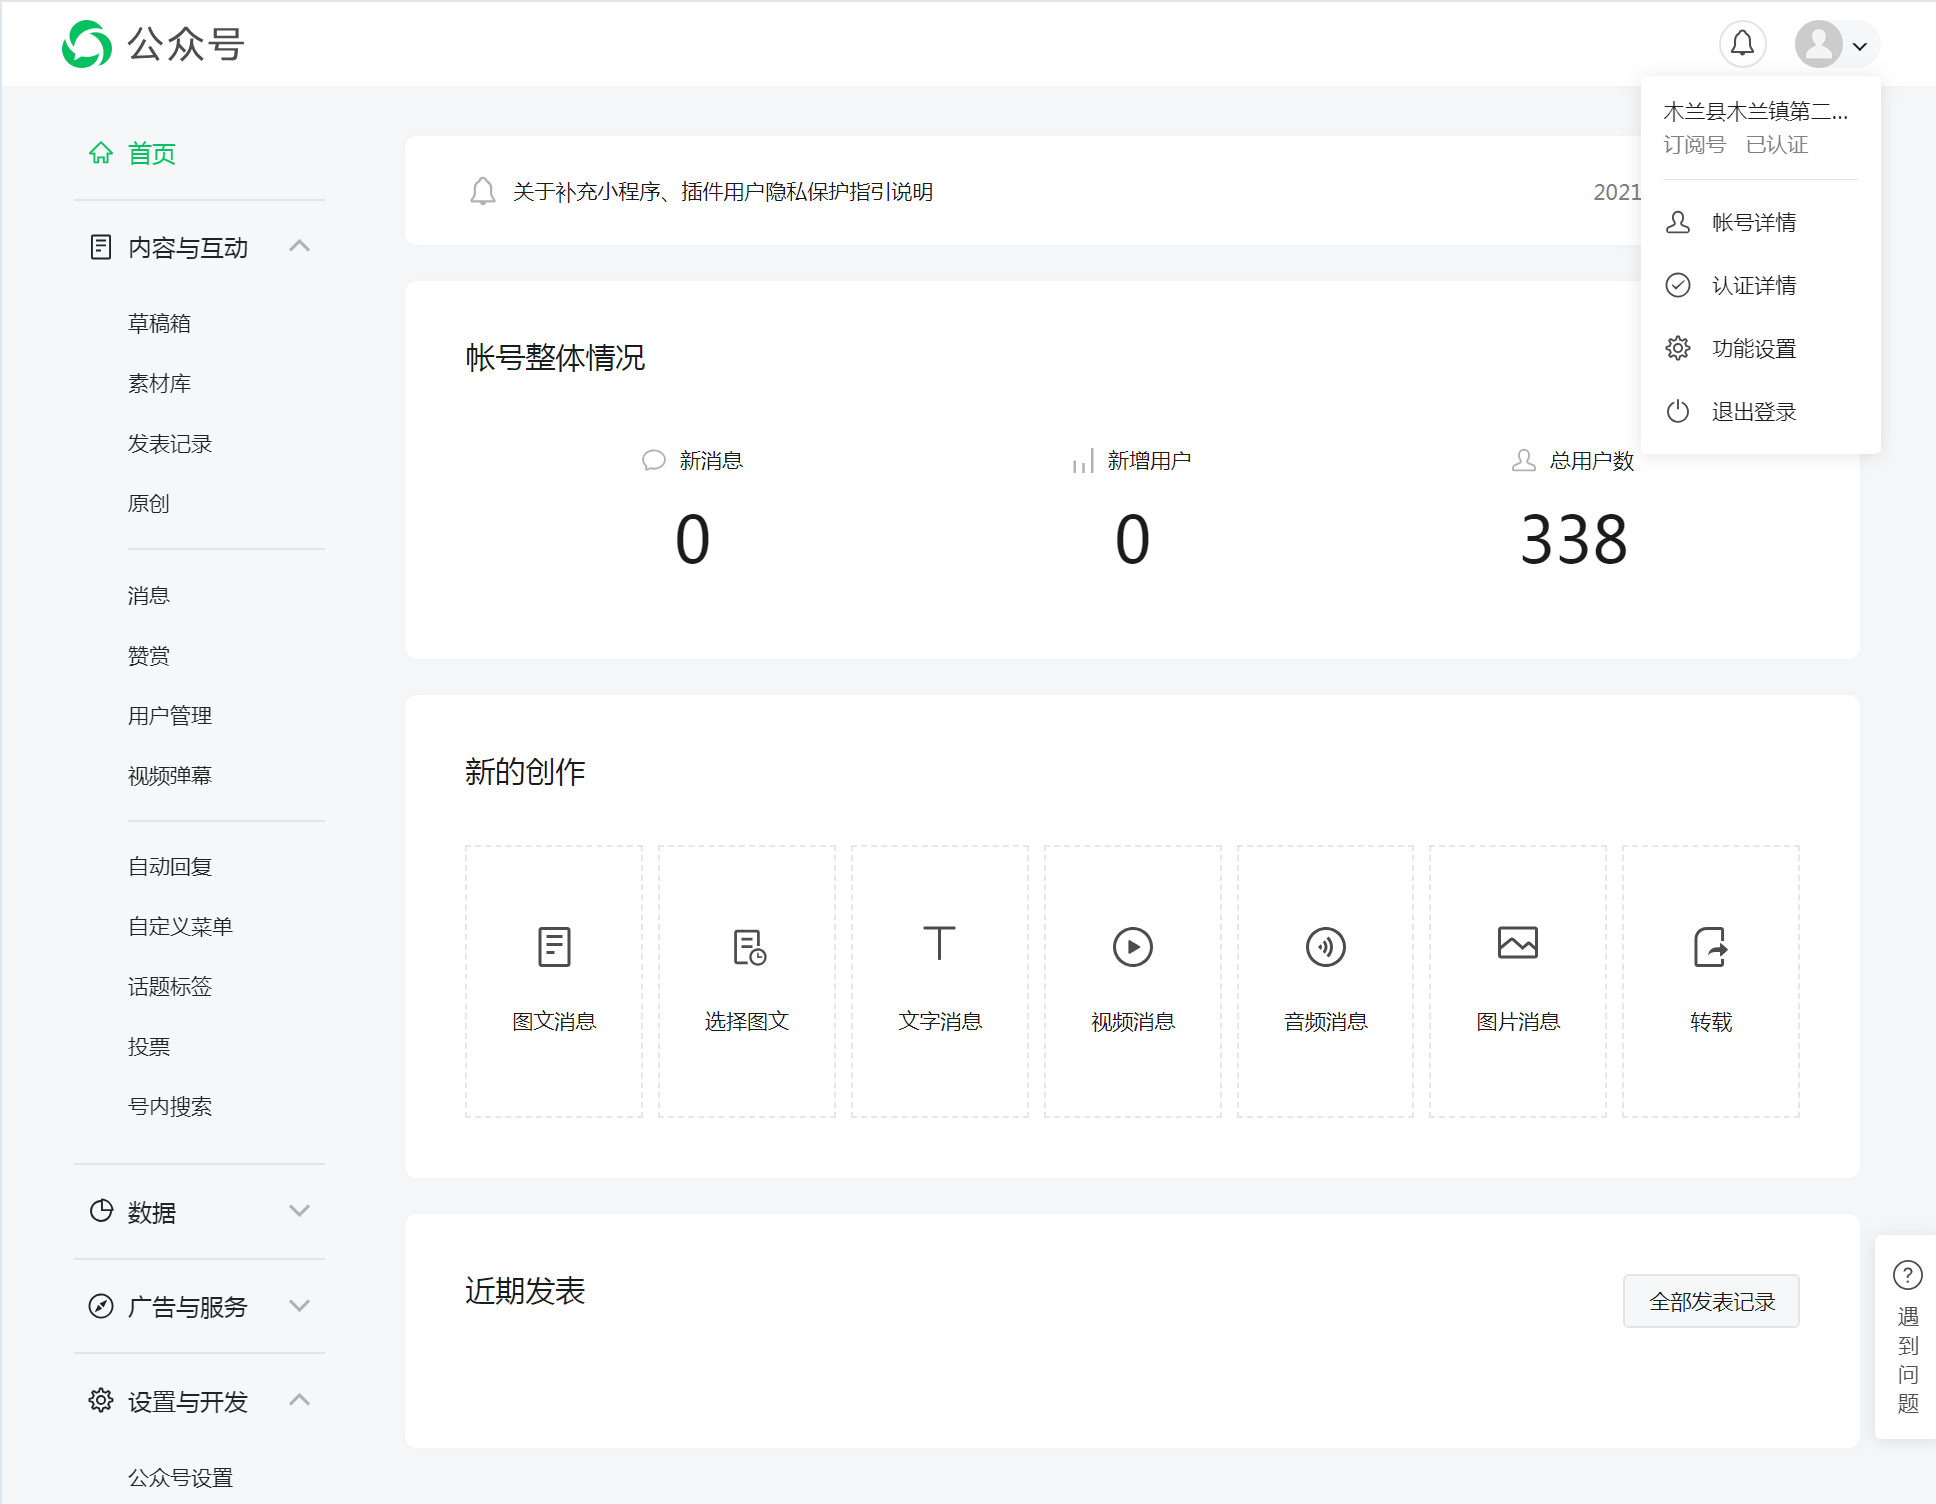The width and height of the screenshot is (1936, 1504).
Task: Open the 关于补充小程序 privacy notice link
Action: click(722, 191)
